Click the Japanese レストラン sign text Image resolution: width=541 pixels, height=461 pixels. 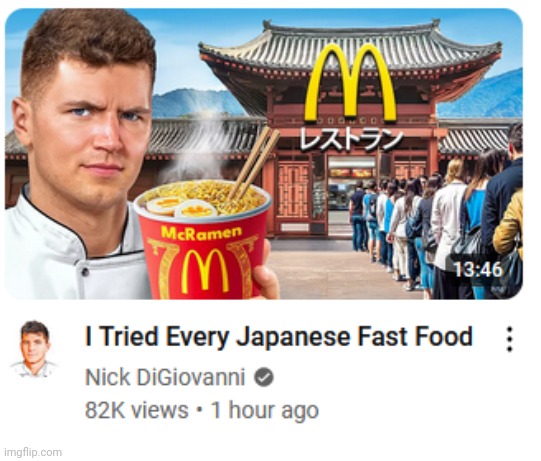click(x=351, y=140)
